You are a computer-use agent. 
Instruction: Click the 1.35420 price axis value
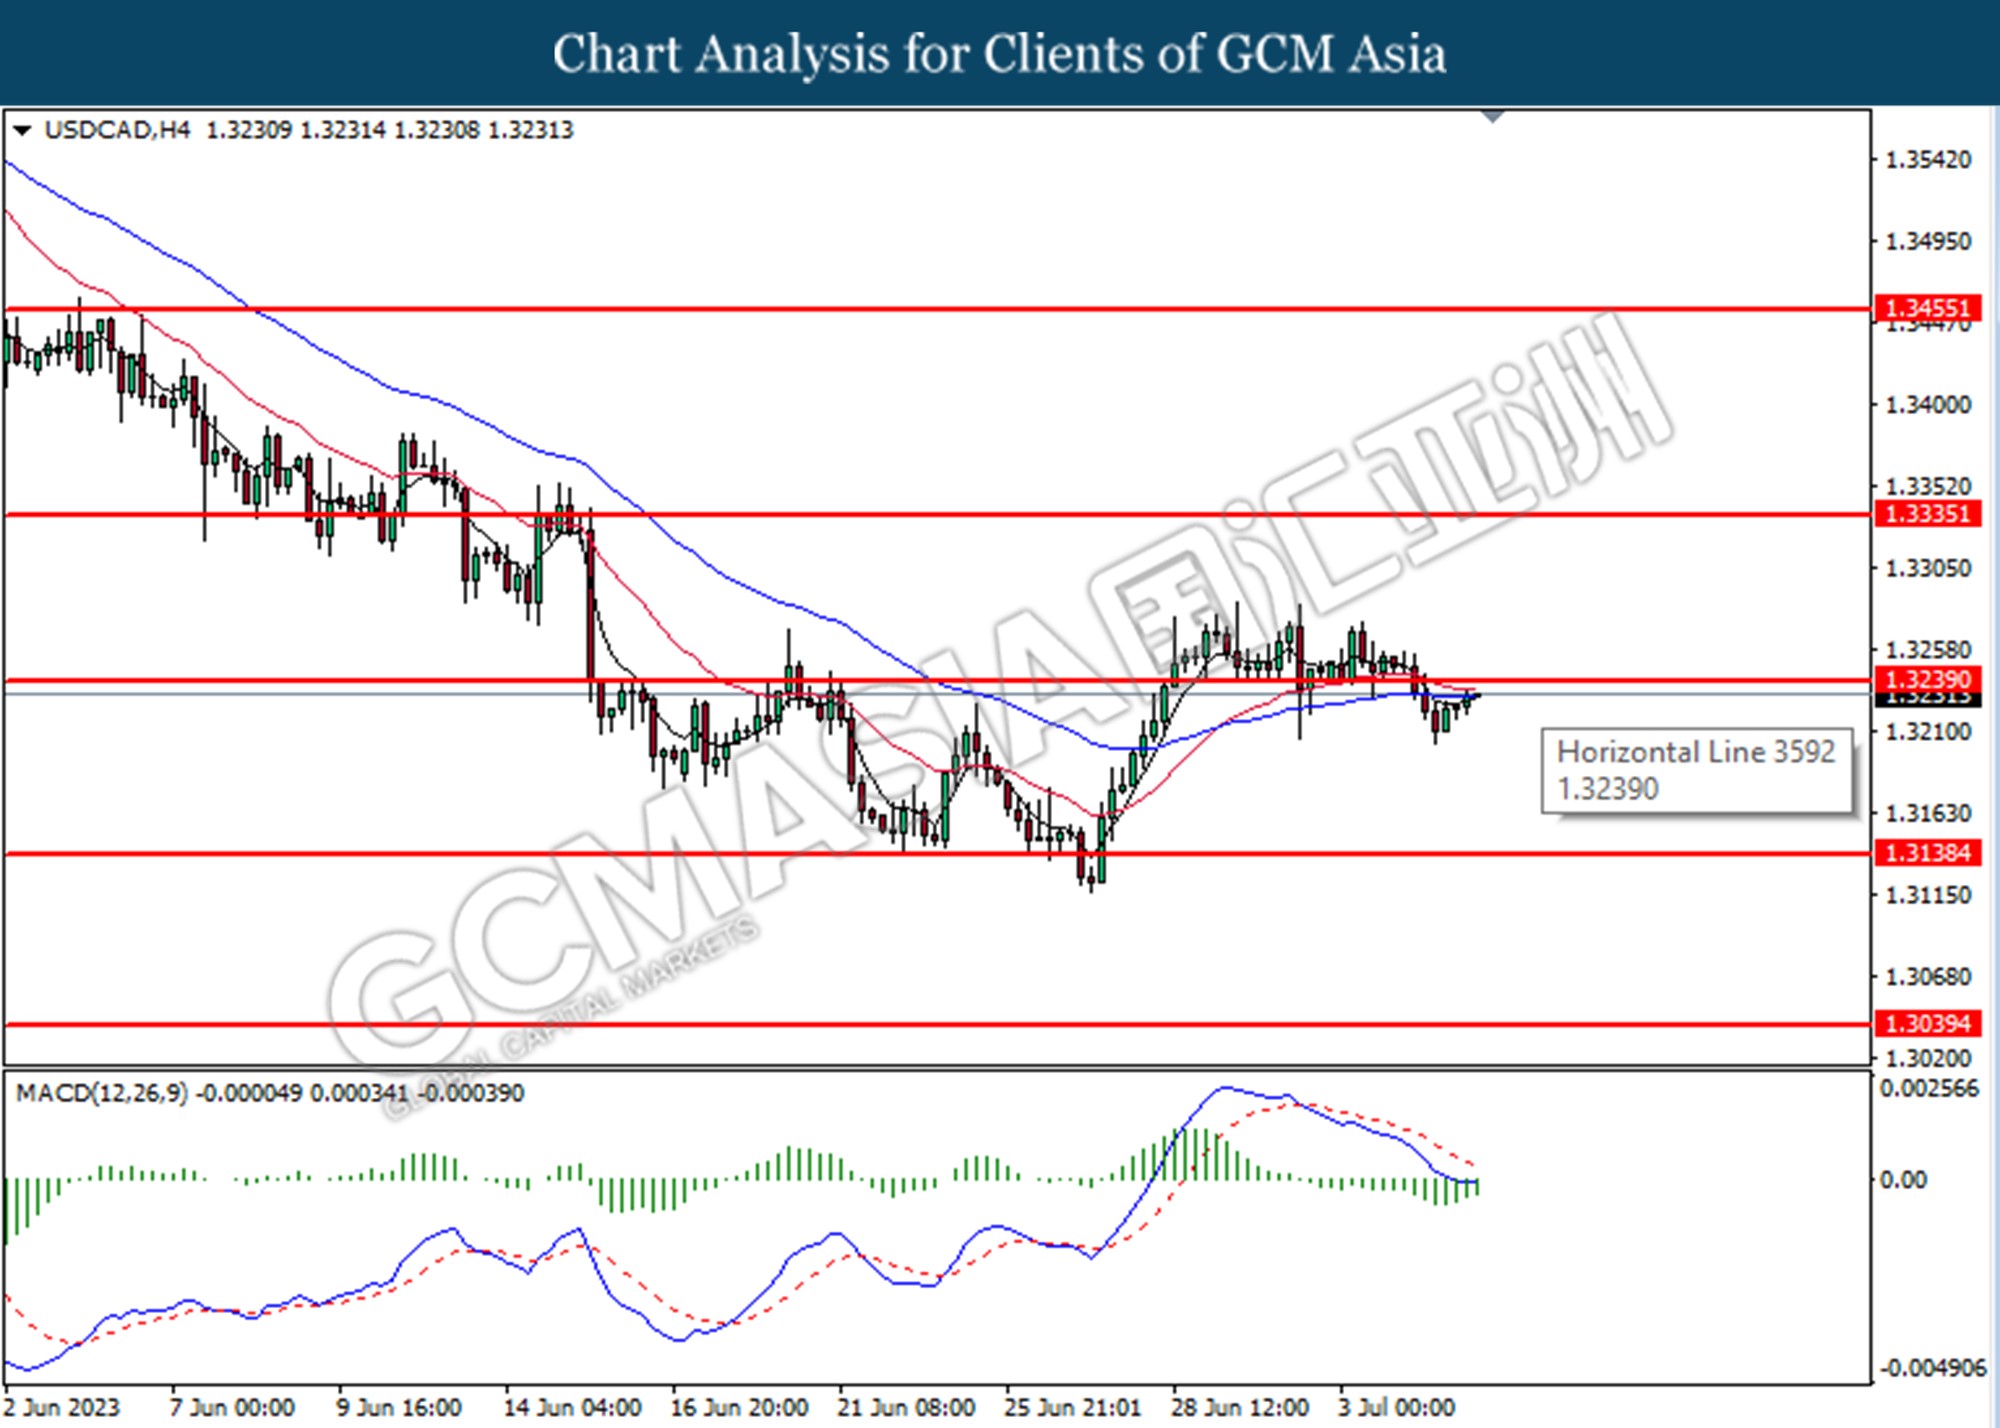click(1928, 160)
